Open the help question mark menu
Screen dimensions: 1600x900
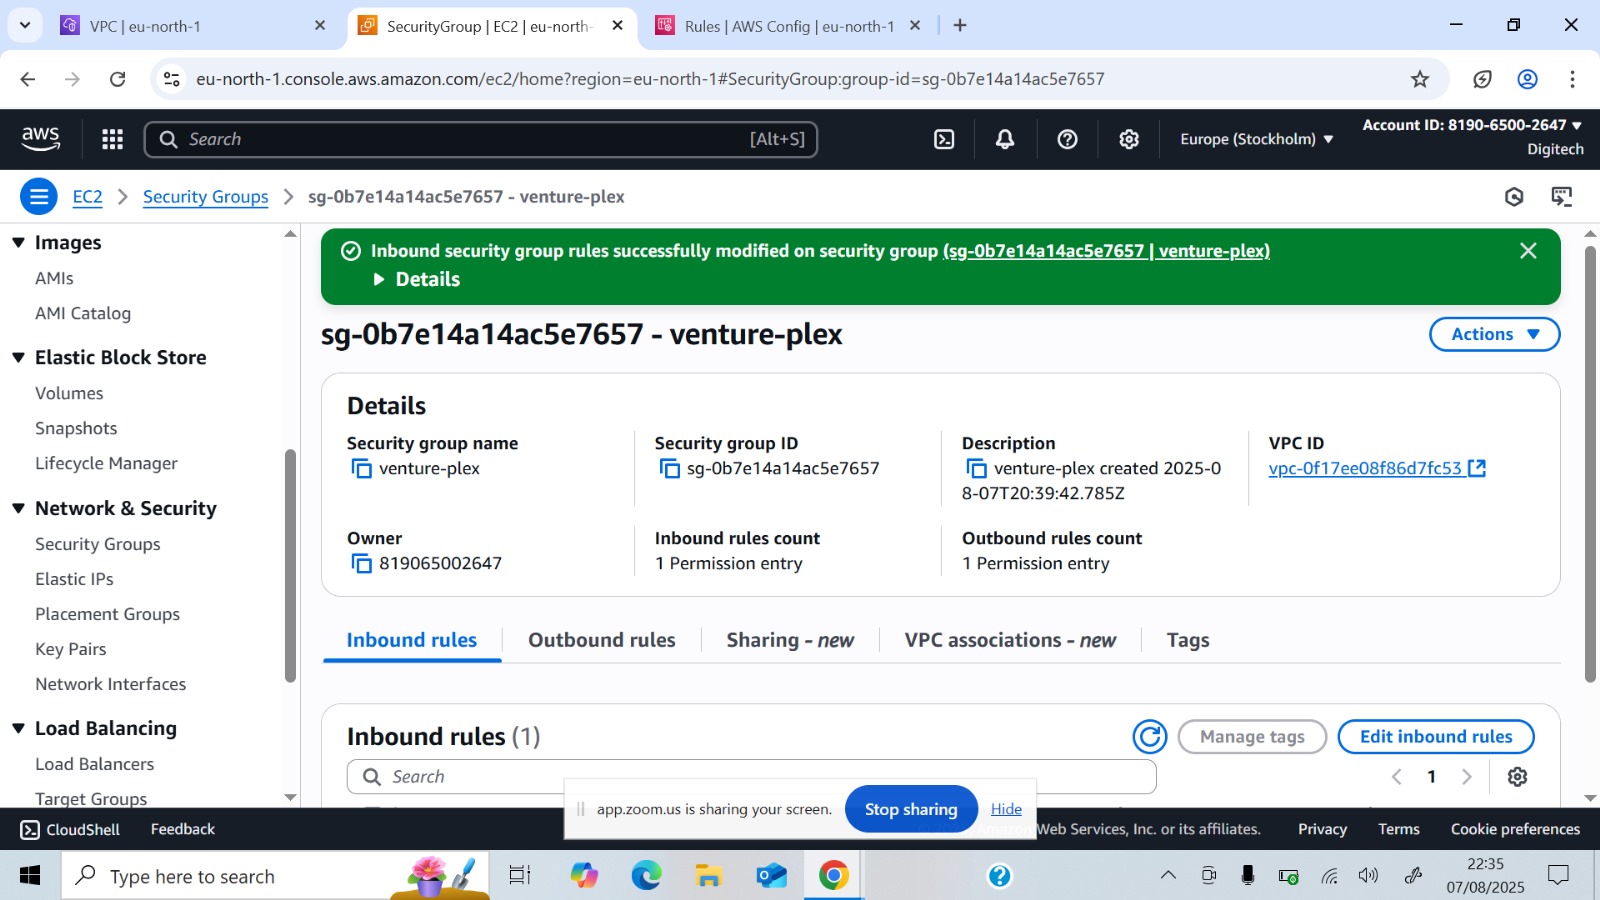click(1067, 139)
